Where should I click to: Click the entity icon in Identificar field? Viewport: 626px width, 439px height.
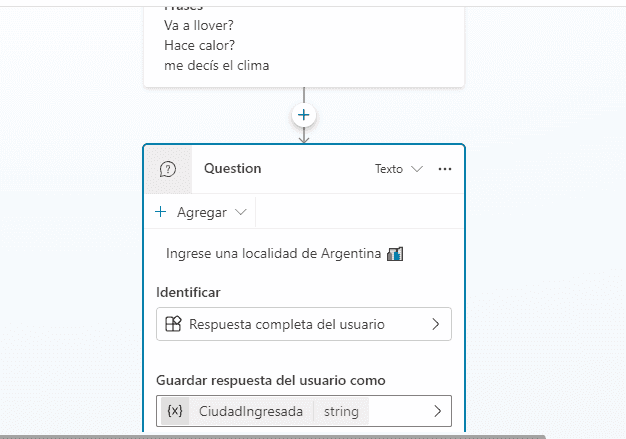(173, 324)
